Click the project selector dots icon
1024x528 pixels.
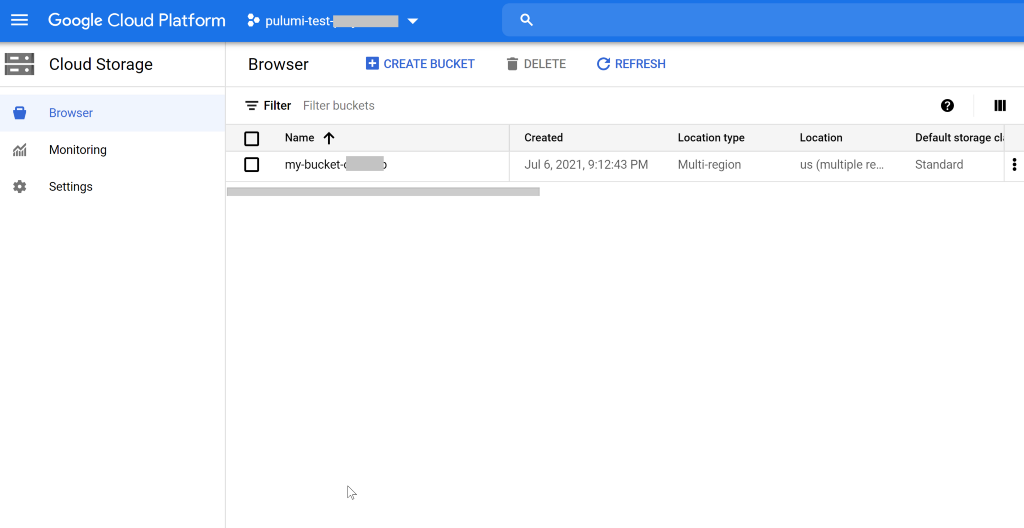pyautogui.click(x=253, y=21)
